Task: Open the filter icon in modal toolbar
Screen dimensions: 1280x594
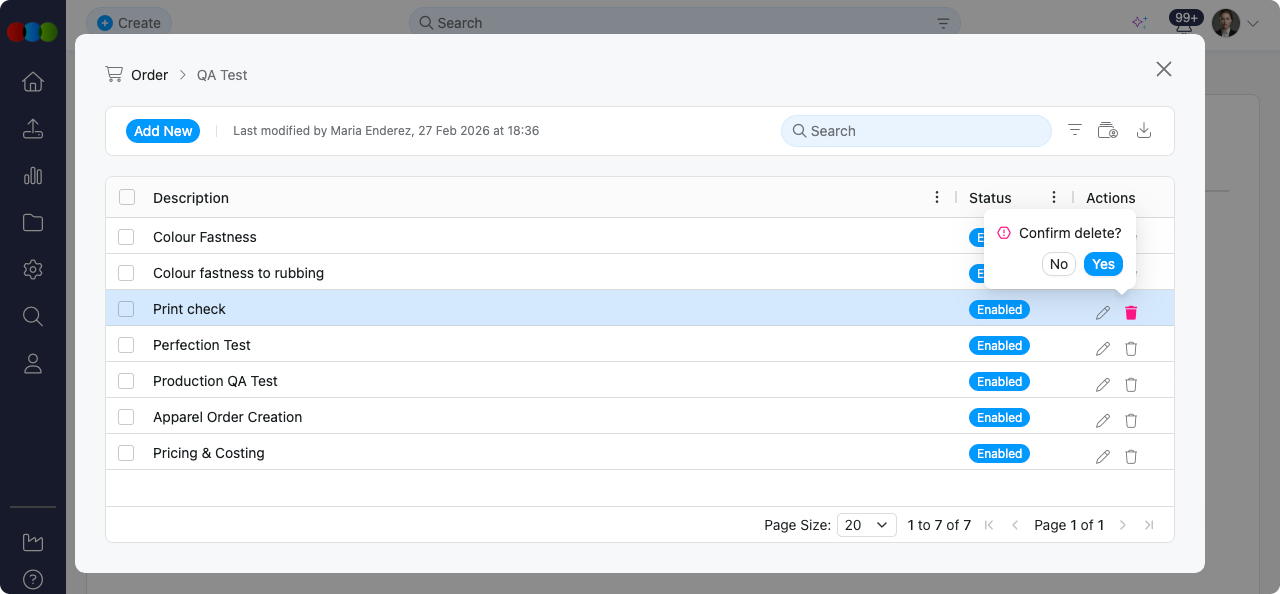Action: (x=1075, y=130)
